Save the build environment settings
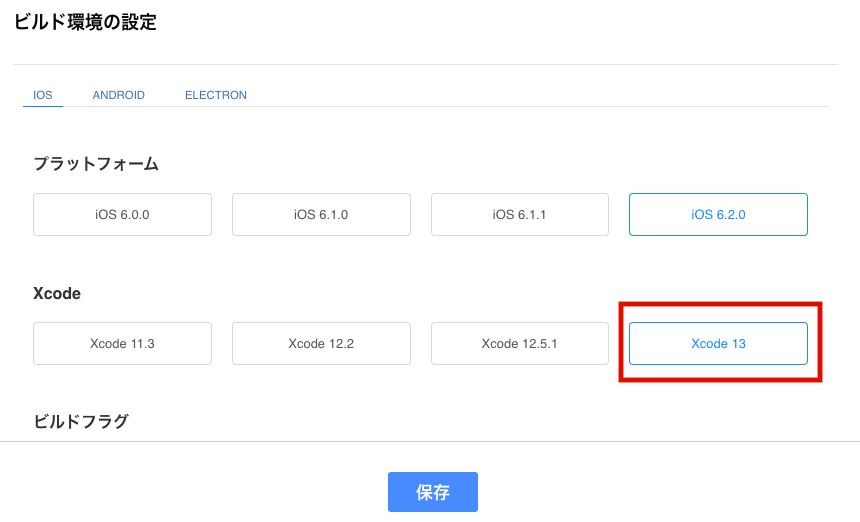 (x=433, y=492)
